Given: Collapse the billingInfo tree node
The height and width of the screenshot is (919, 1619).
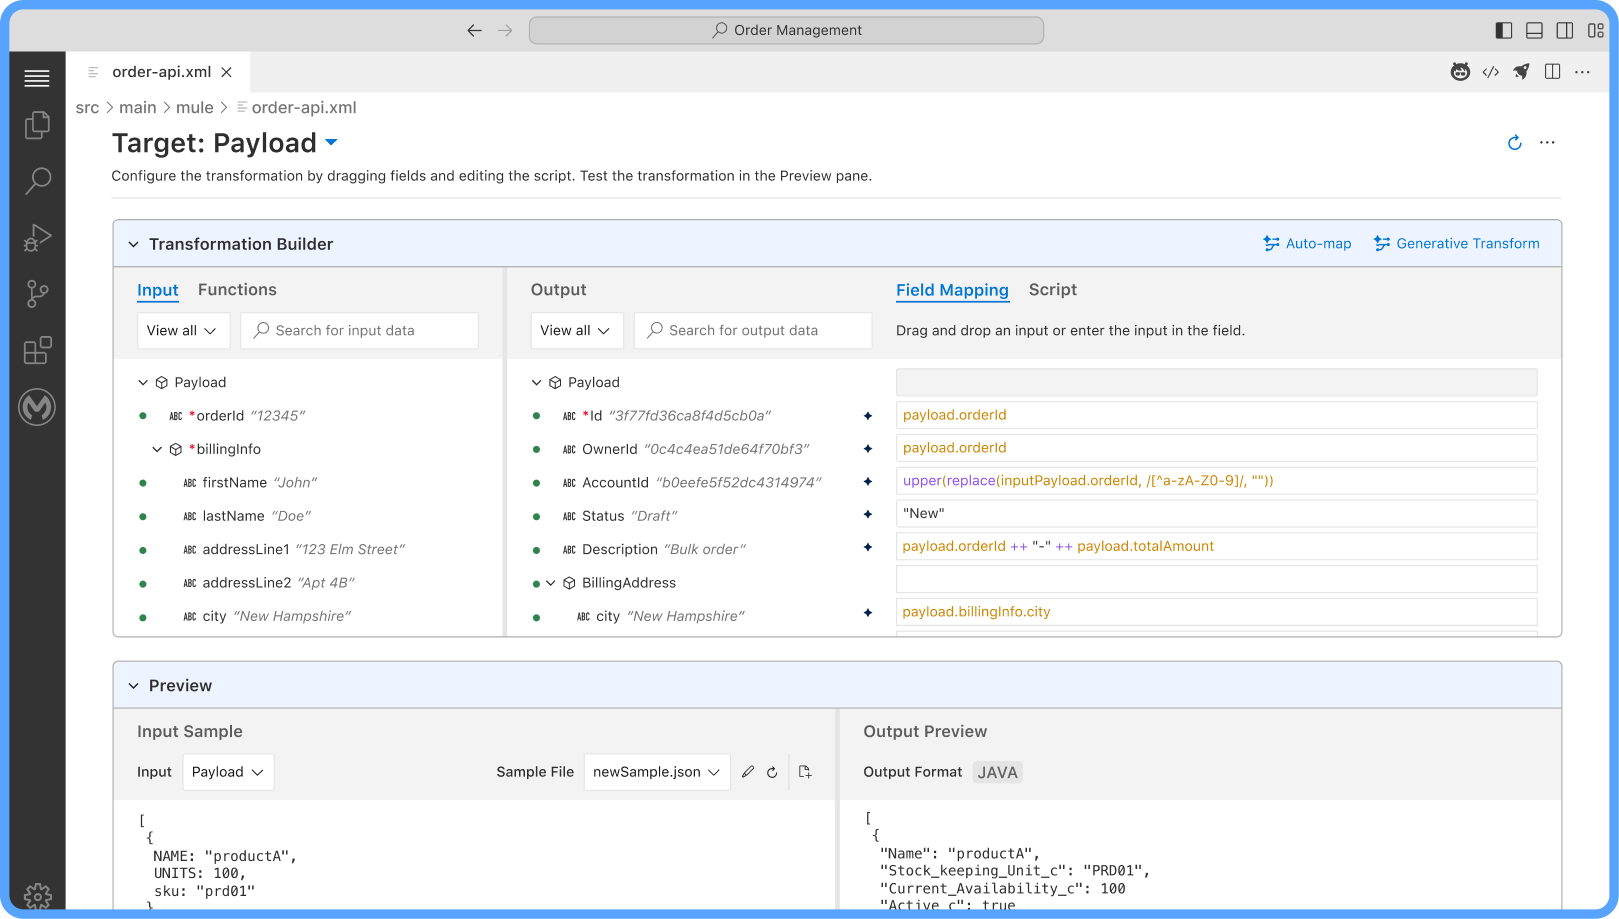Looking at the screenshot, I should (x=157, y=450).
